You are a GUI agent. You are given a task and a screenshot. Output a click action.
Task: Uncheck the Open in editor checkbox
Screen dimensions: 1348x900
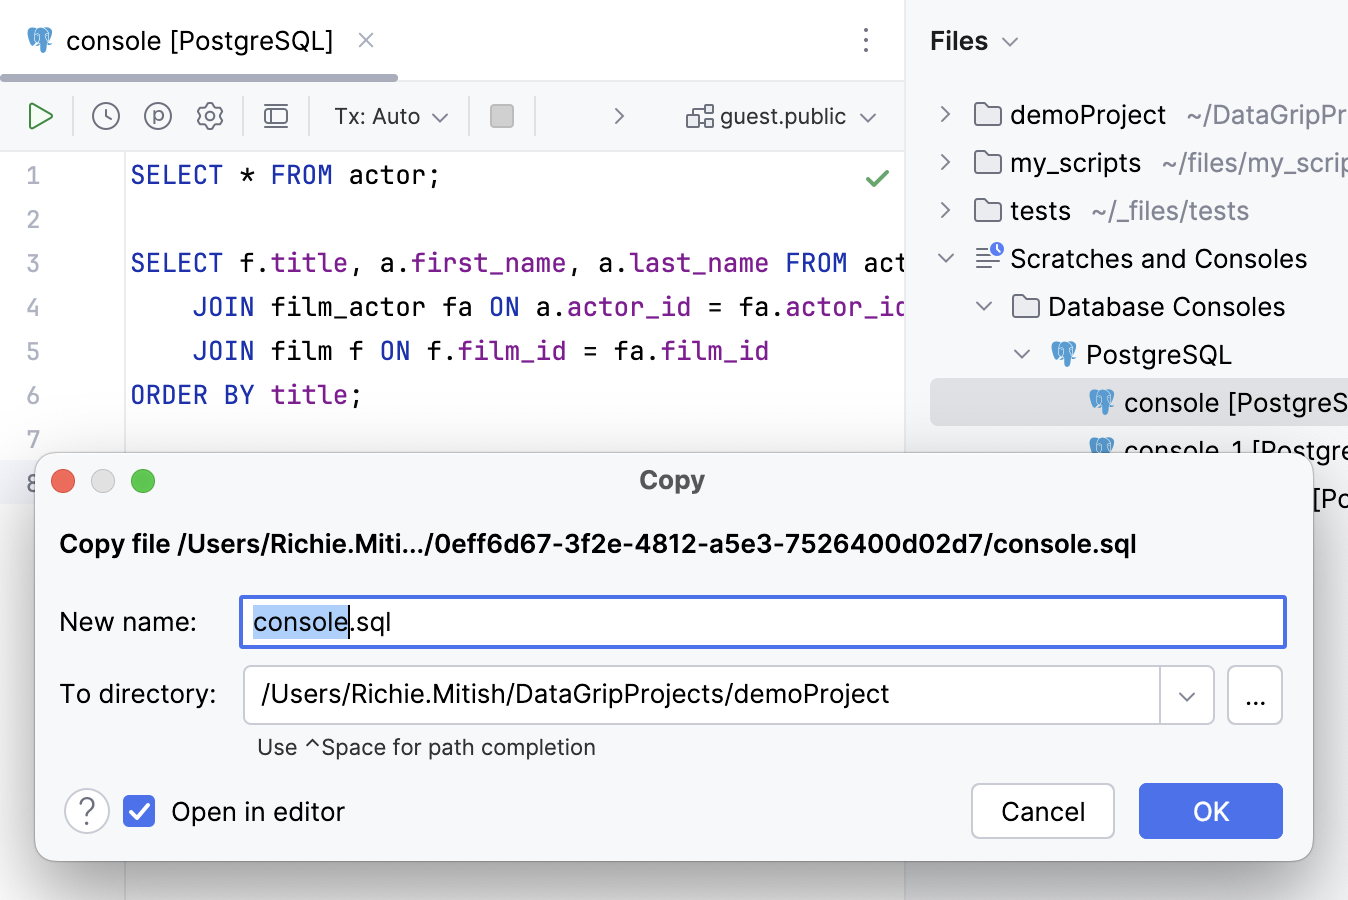point(139,811)
